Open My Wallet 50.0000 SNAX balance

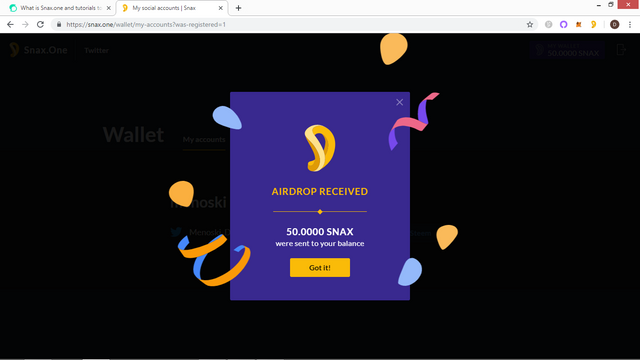point(567,50)
